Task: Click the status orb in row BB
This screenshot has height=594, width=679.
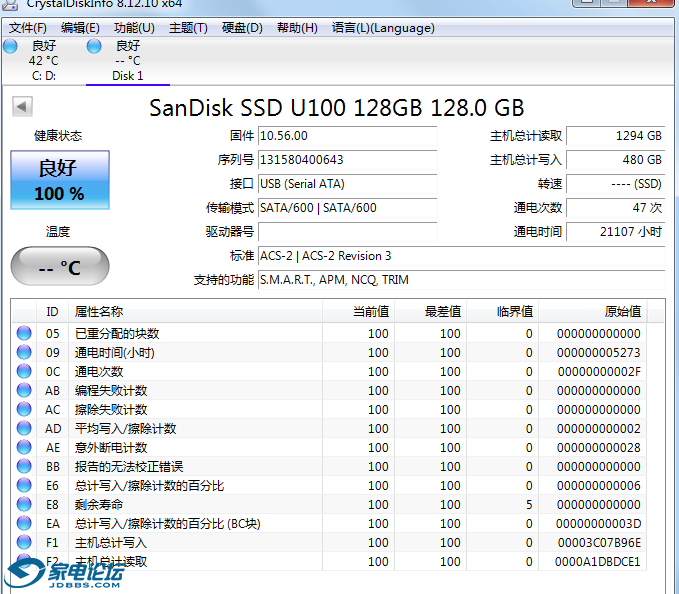Action: (24, 466)
